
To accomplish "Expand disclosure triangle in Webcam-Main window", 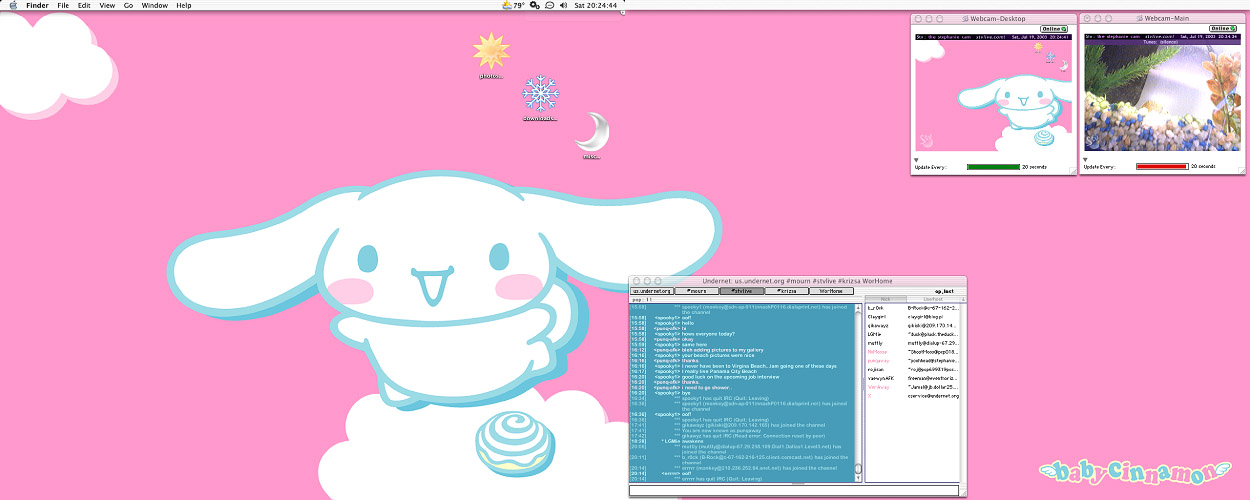I will (1086, 159).
